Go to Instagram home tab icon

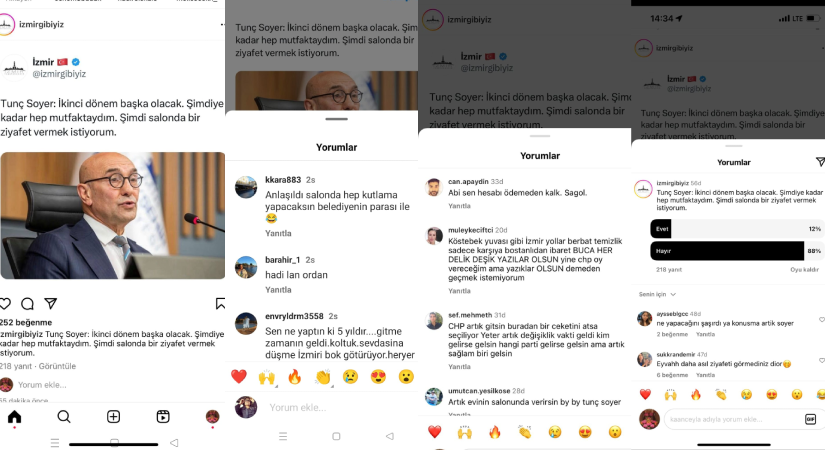click(x=15, y=417)
